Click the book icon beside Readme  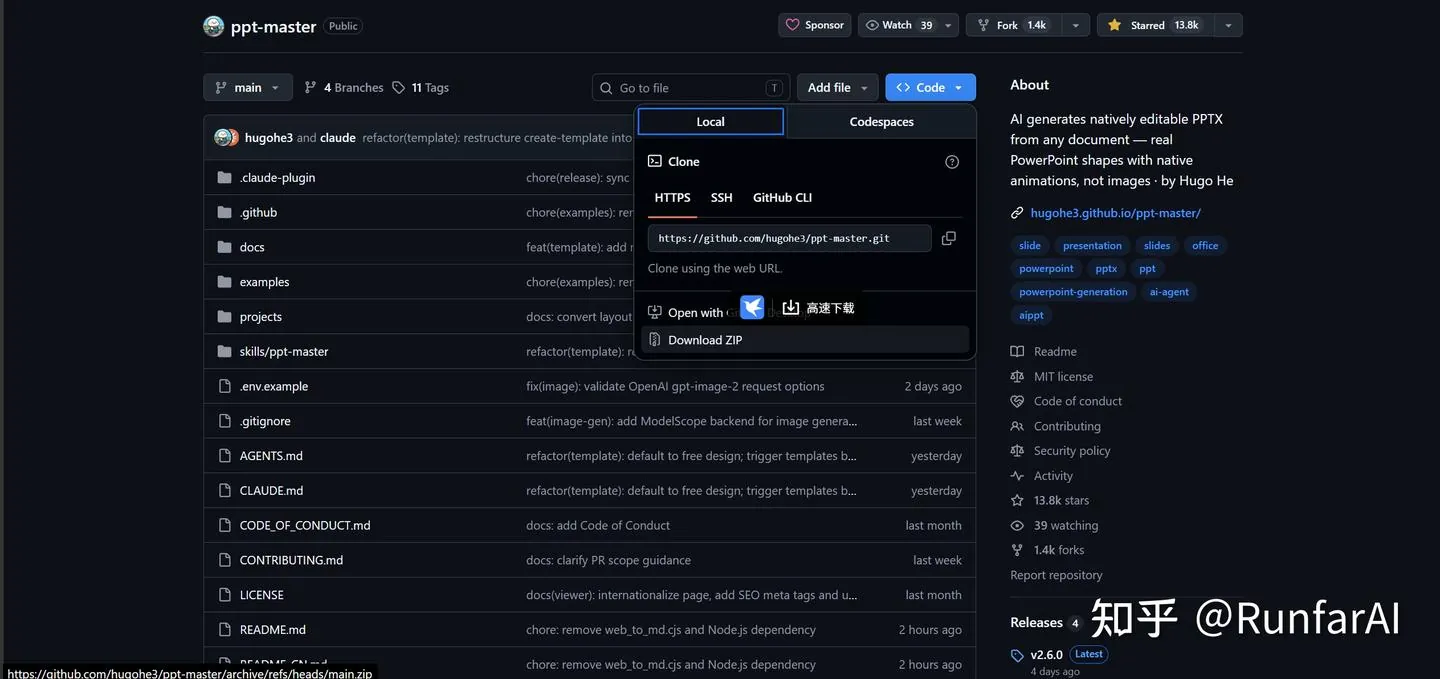point(1017,352)
